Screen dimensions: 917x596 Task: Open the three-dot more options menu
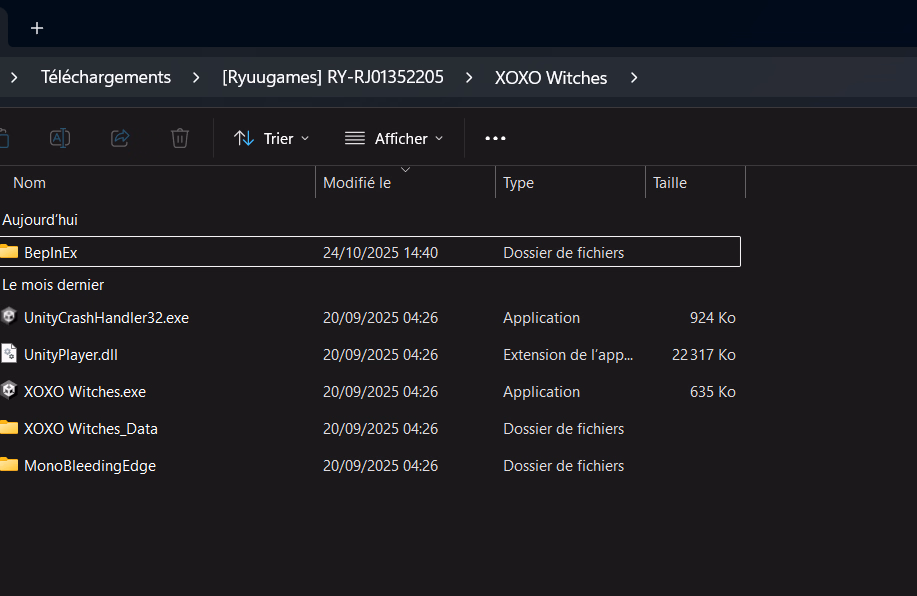point(495,138)
